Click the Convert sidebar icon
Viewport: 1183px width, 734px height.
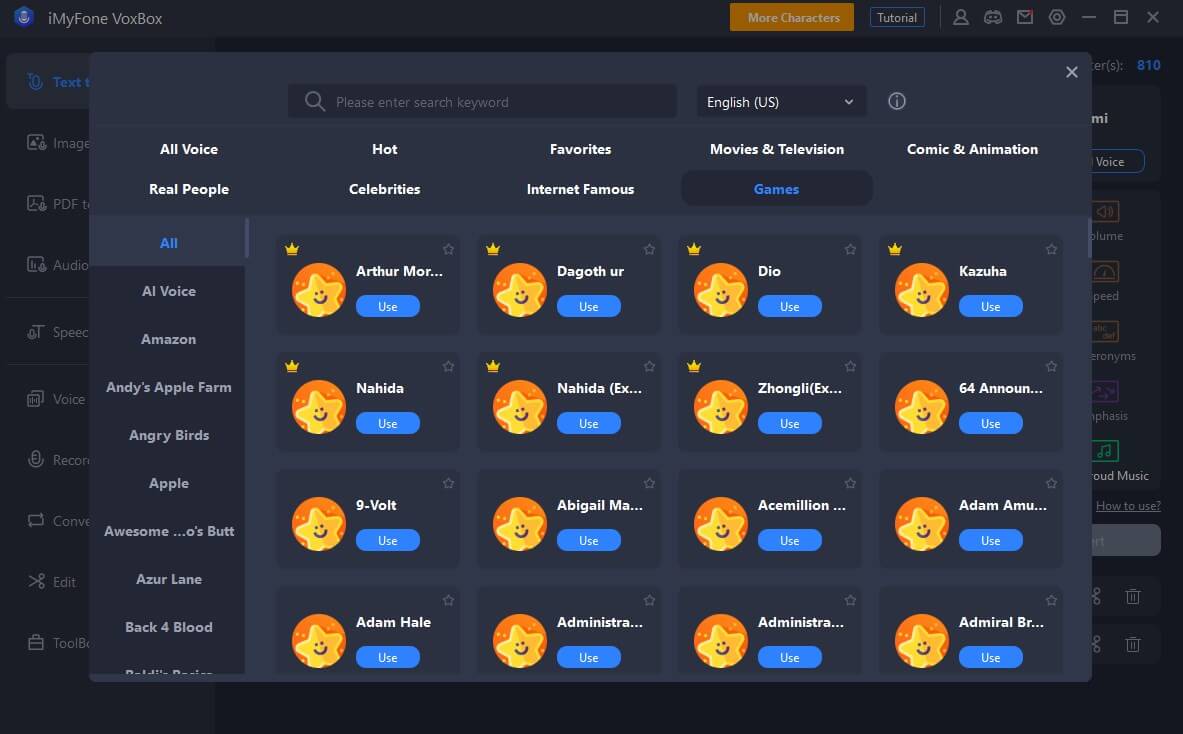(36, 521)
